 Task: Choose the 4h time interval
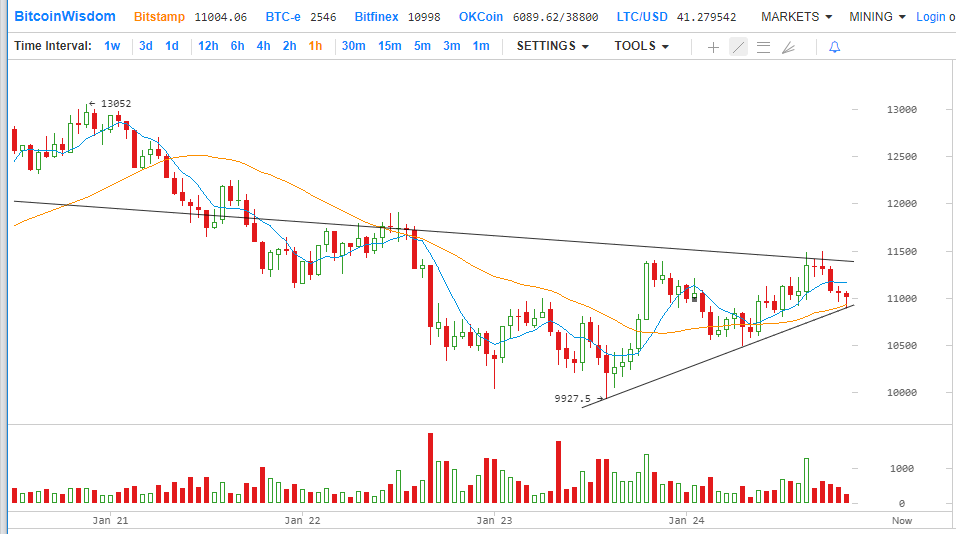(263, 46)
